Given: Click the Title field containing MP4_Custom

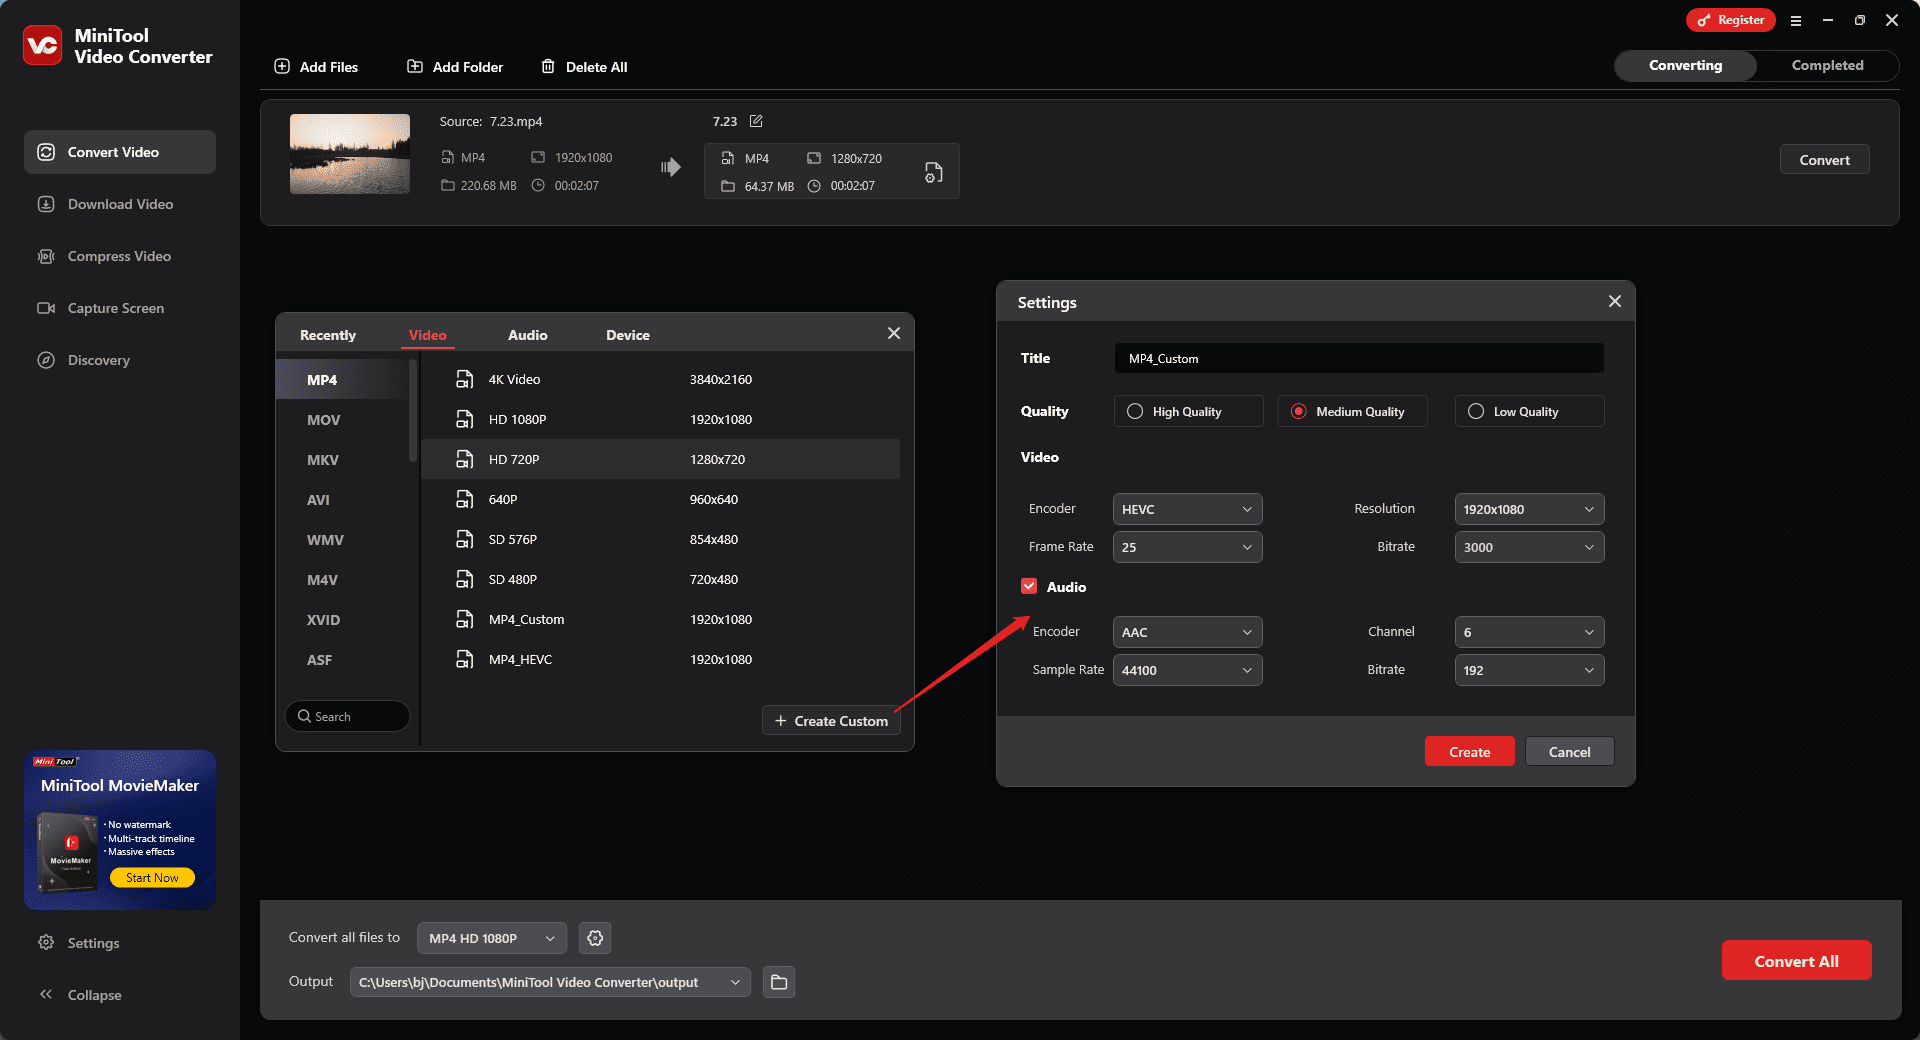Looking at the screenshot, I should (x=1359, y=358).
